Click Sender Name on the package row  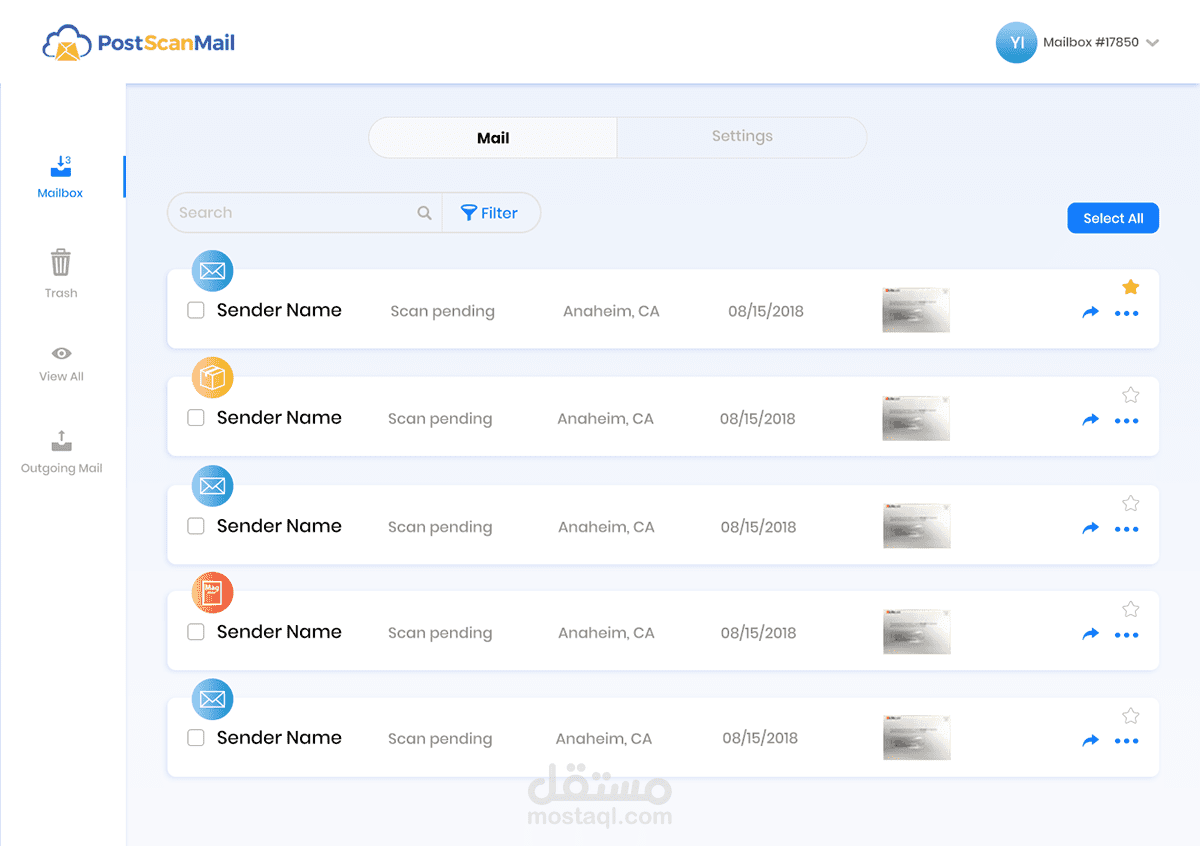(279, 418)
